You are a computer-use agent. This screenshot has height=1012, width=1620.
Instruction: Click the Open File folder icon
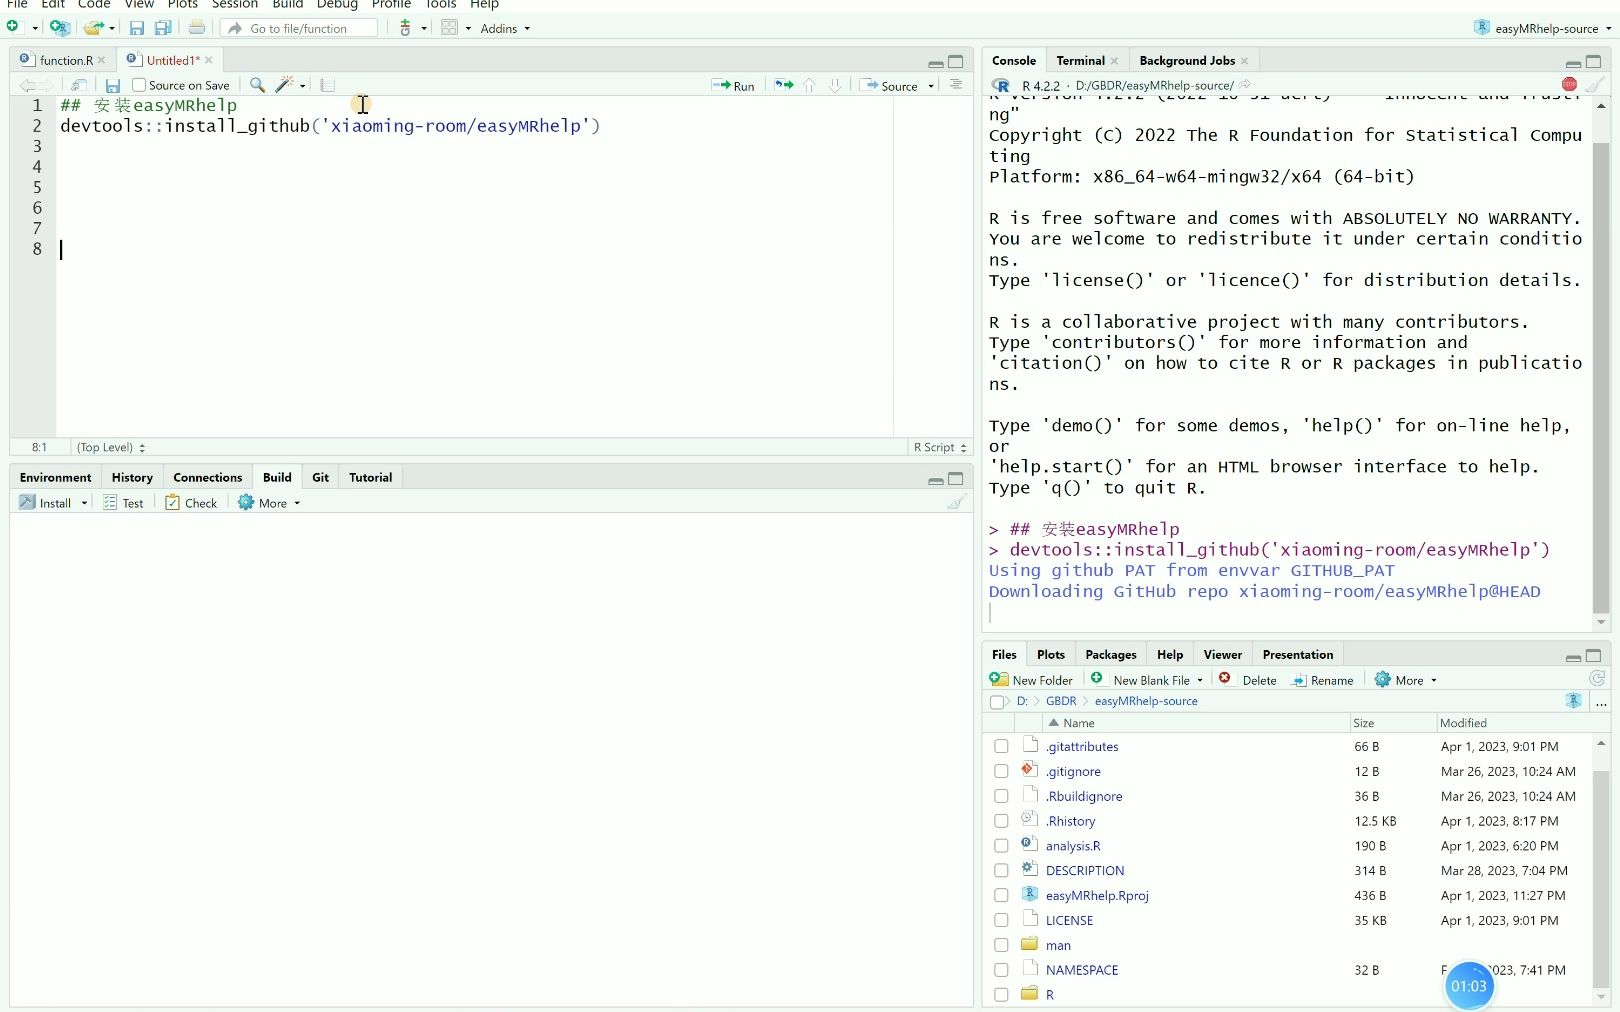(93, 28)
